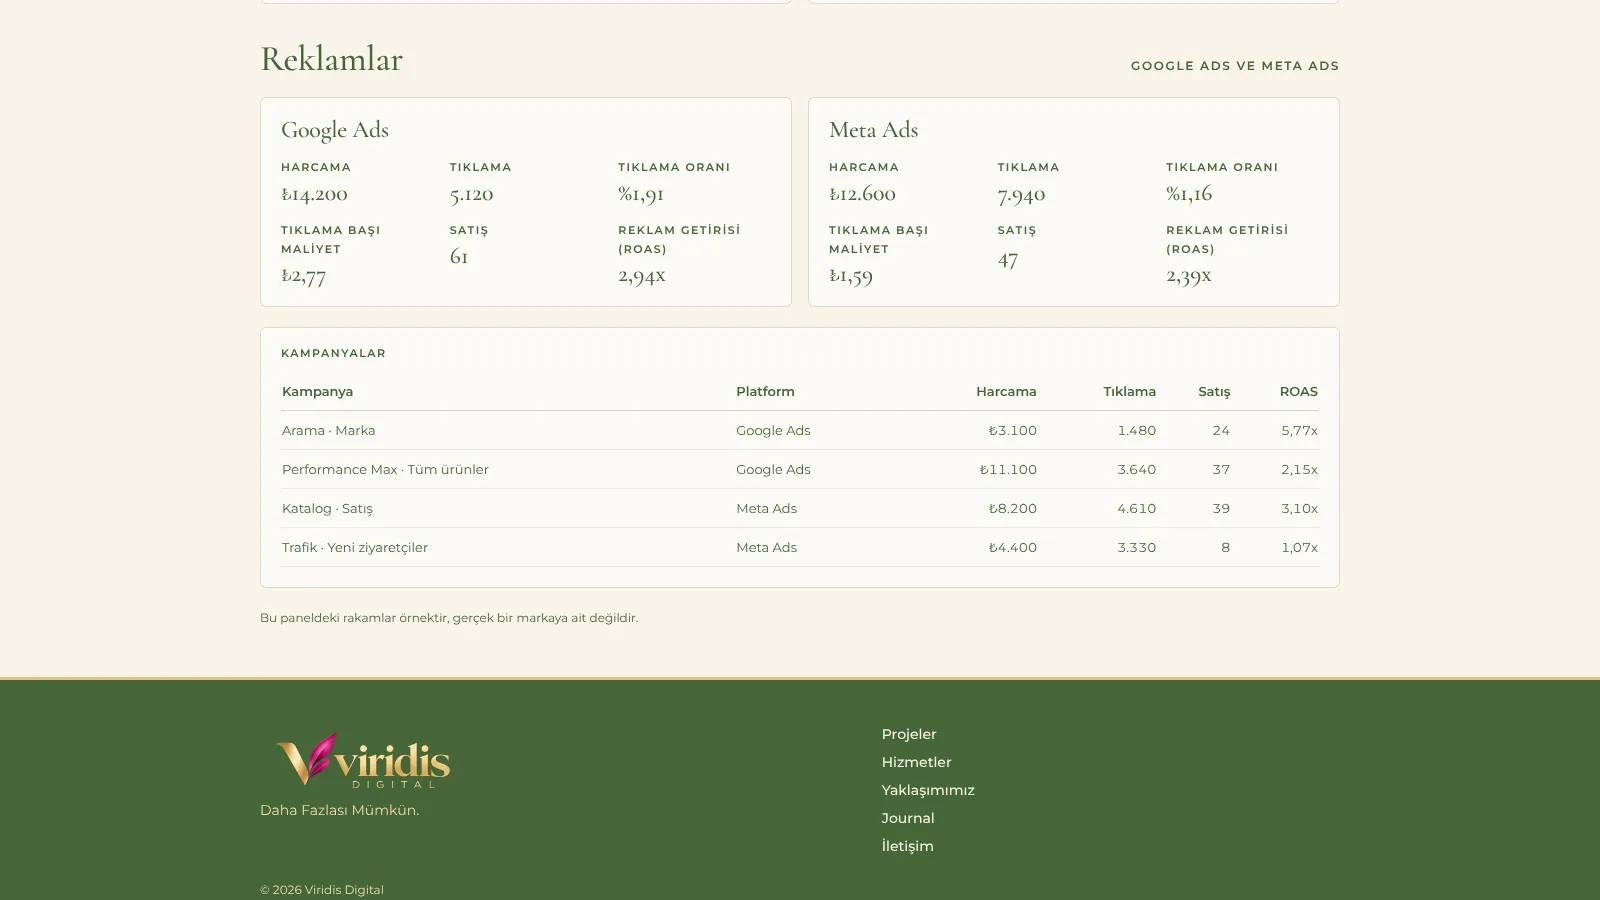
Task: Click the Meta Ads card title
Action: [873, 130]
